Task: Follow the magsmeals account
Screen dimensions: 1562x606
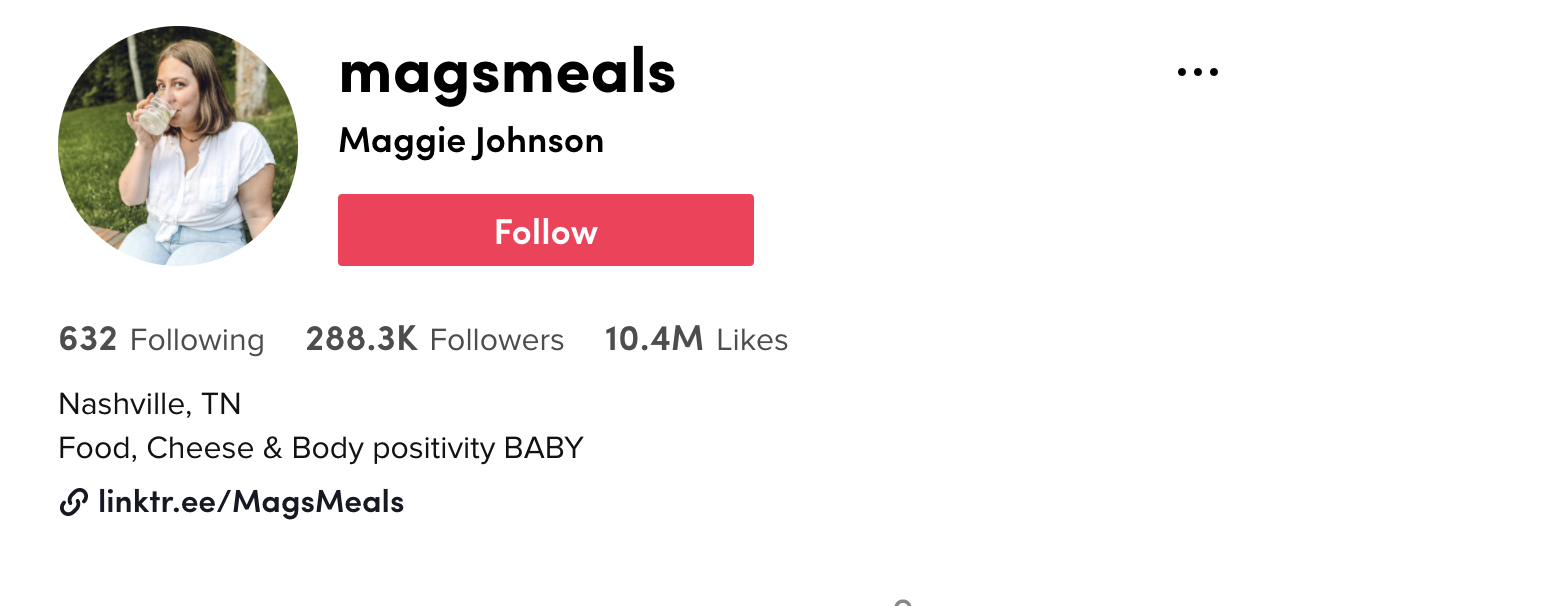Action: 546,230
